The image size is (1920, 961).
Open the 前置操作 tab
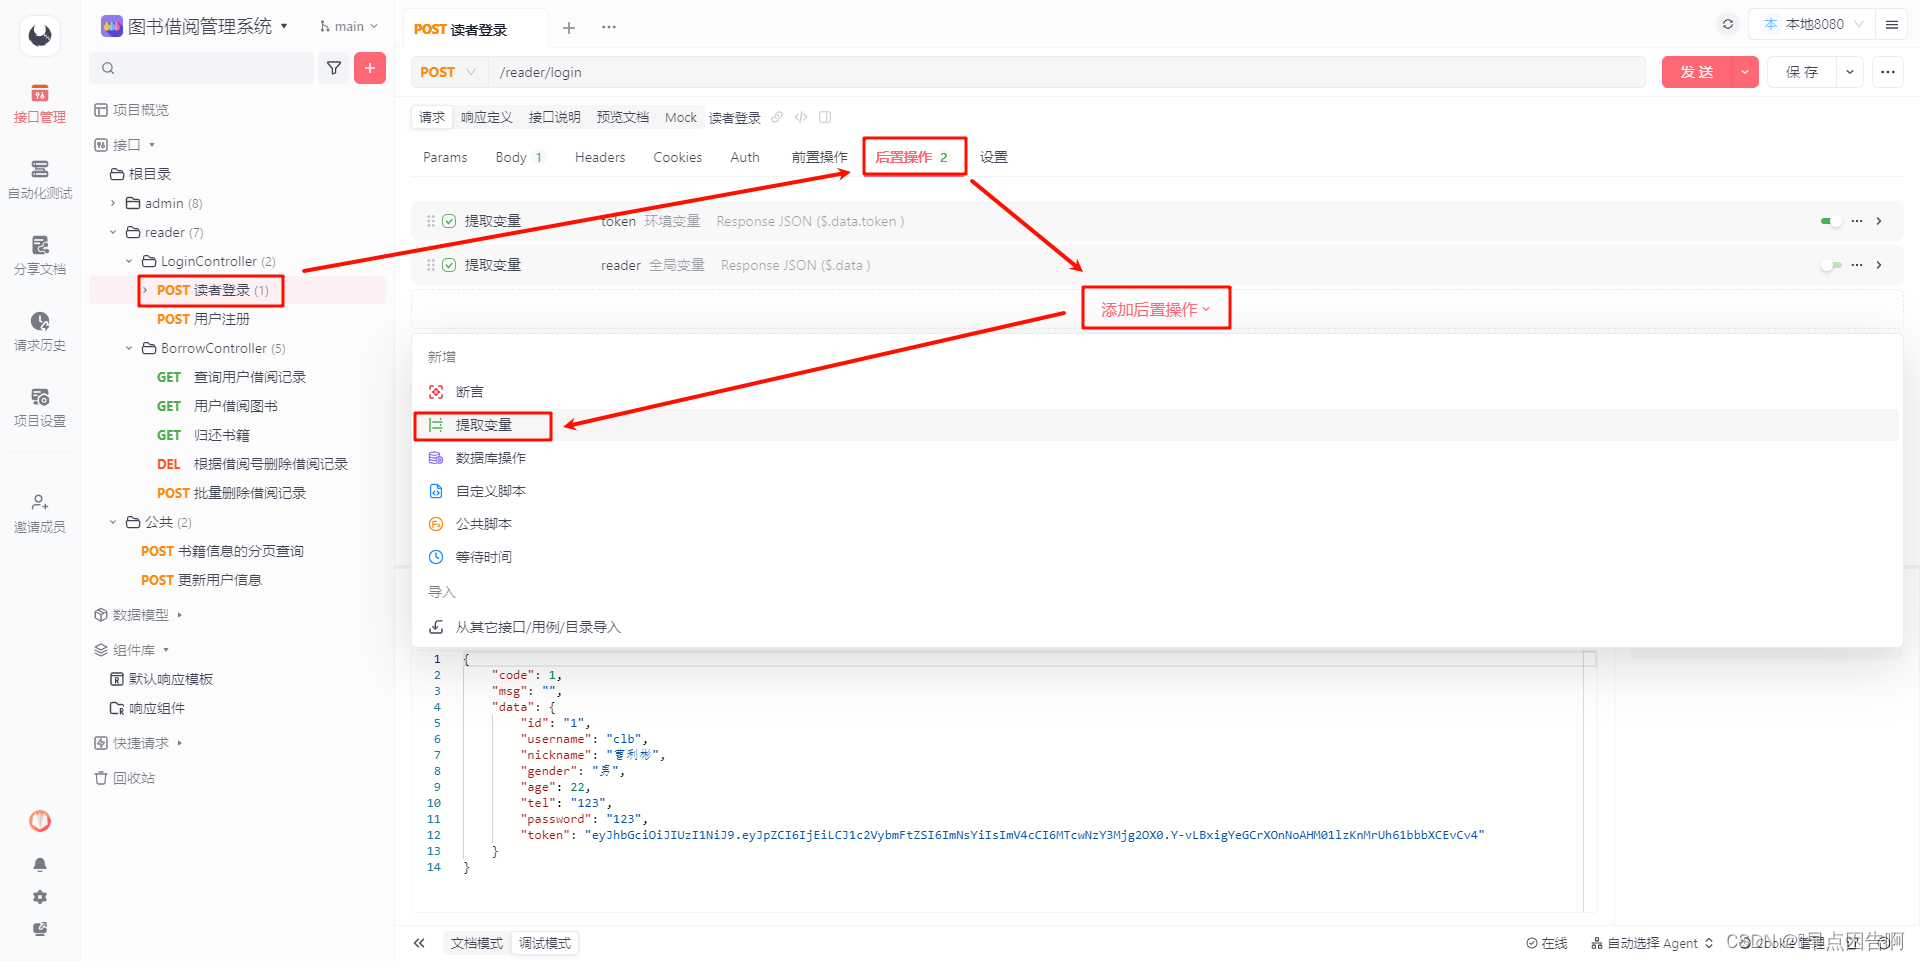pyautogui.click(x=819, y=157)
